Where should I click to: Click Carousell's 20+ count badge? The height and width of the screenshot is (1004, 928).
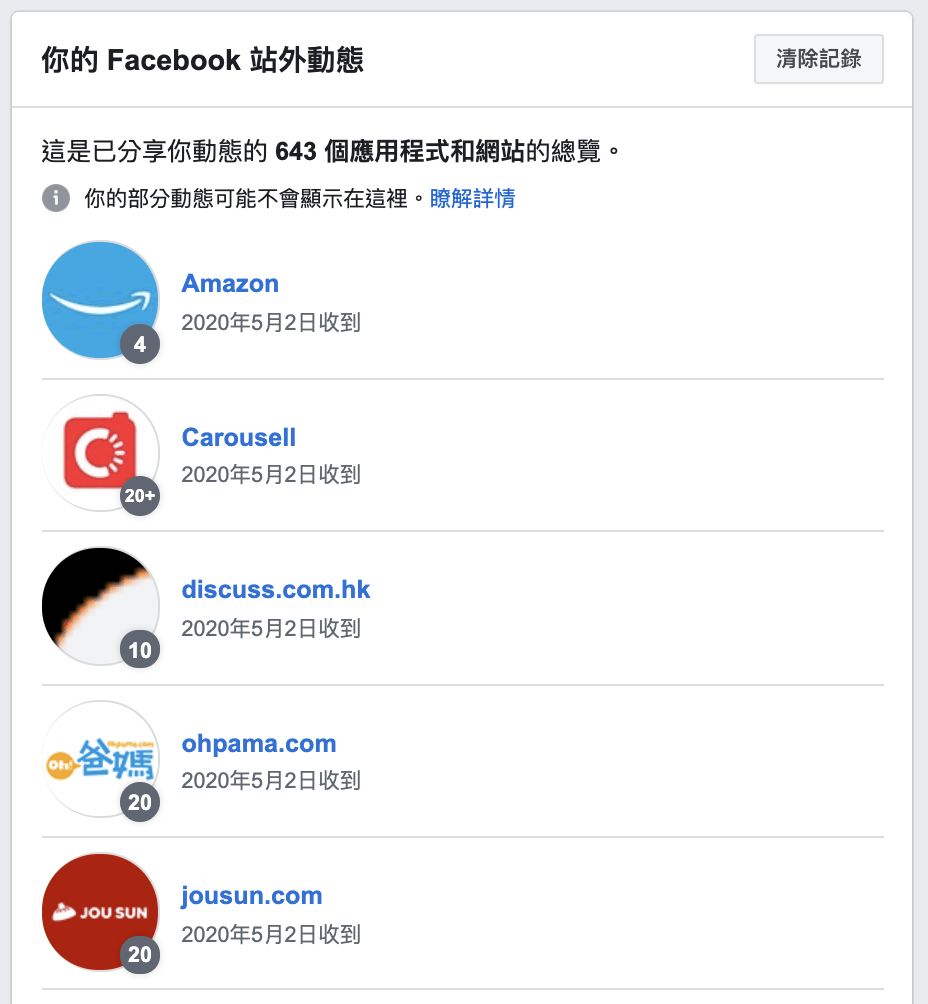[x=140, y=497]
